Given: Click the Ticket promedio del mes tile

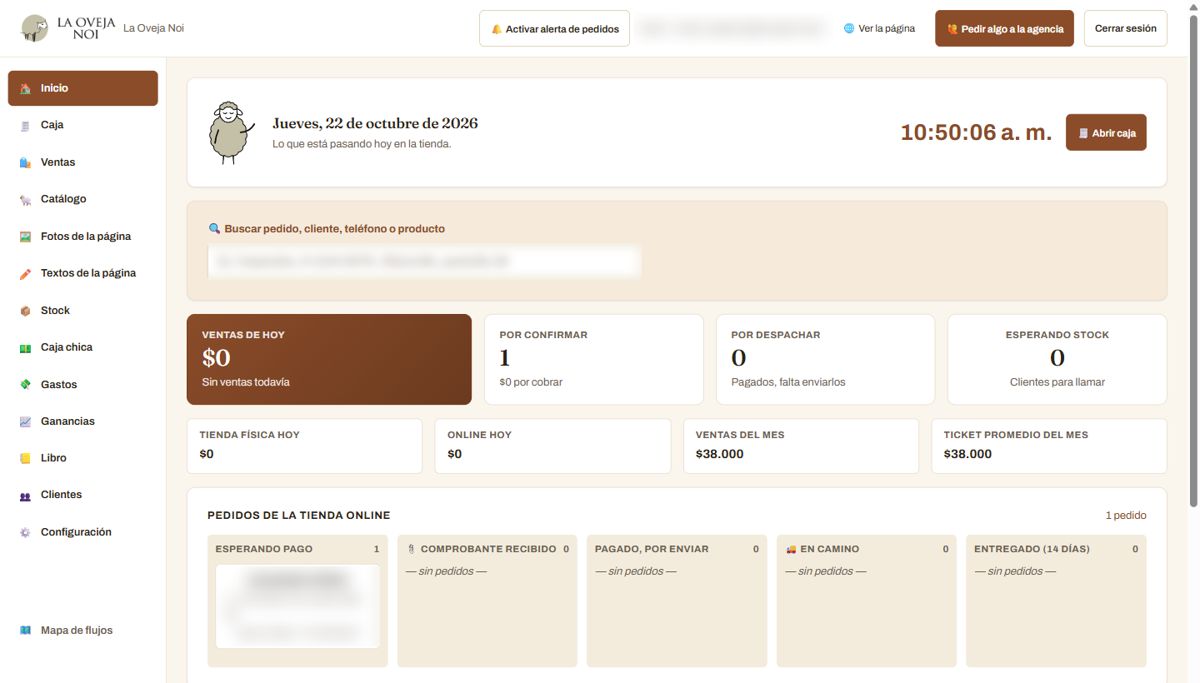Looking at the screenshot, I should click(x=1049, y=446).
